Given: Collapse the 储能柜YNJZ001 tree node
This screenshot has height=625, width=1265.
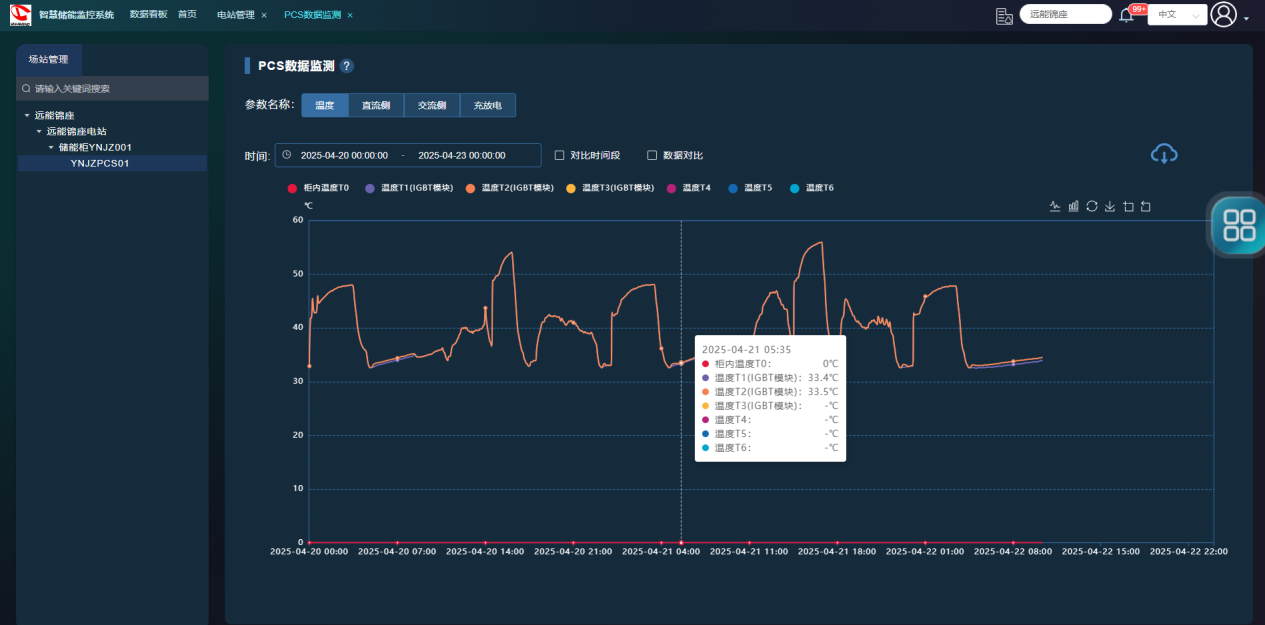Looking at the screenshot, I should [x=51, y=147].
